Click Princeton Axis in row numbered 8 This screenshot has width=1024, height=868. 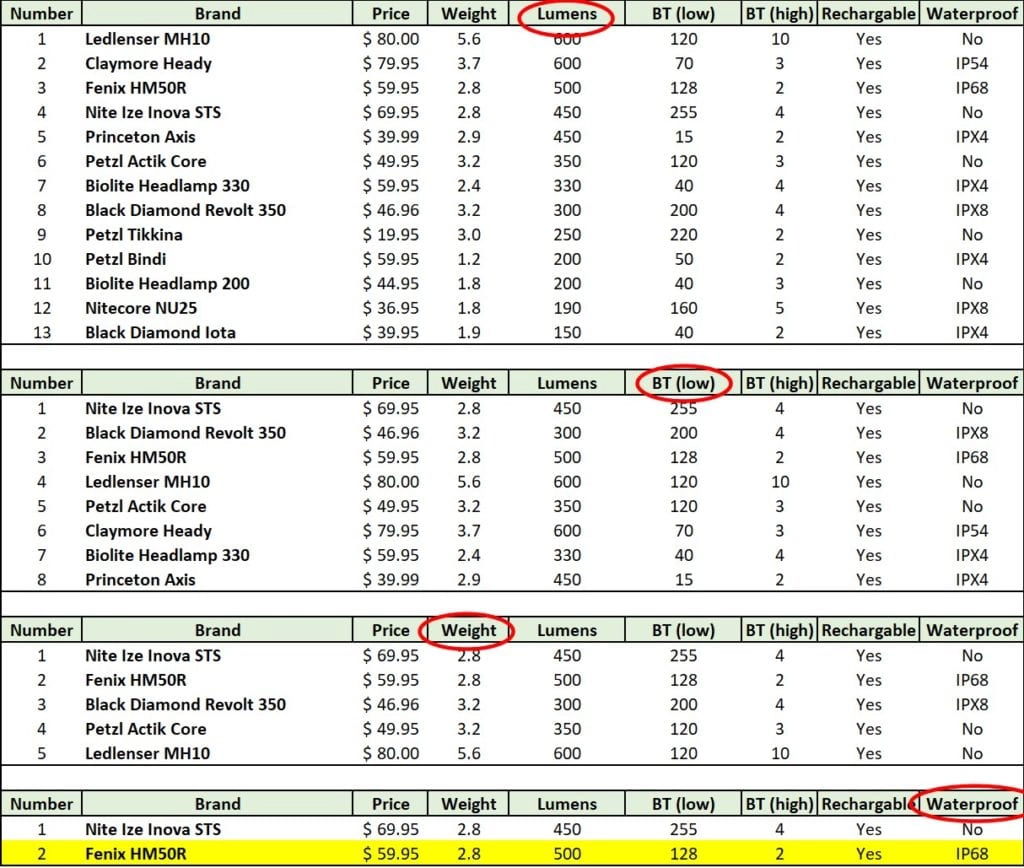click(140, 580)
